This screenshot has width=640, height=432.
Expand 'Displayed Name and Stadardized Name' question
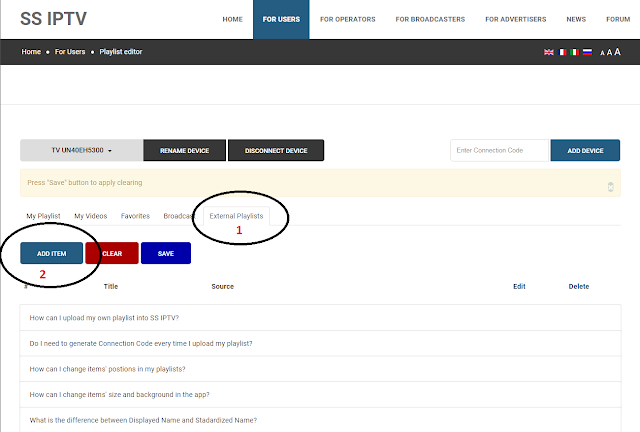click(320, 420)
